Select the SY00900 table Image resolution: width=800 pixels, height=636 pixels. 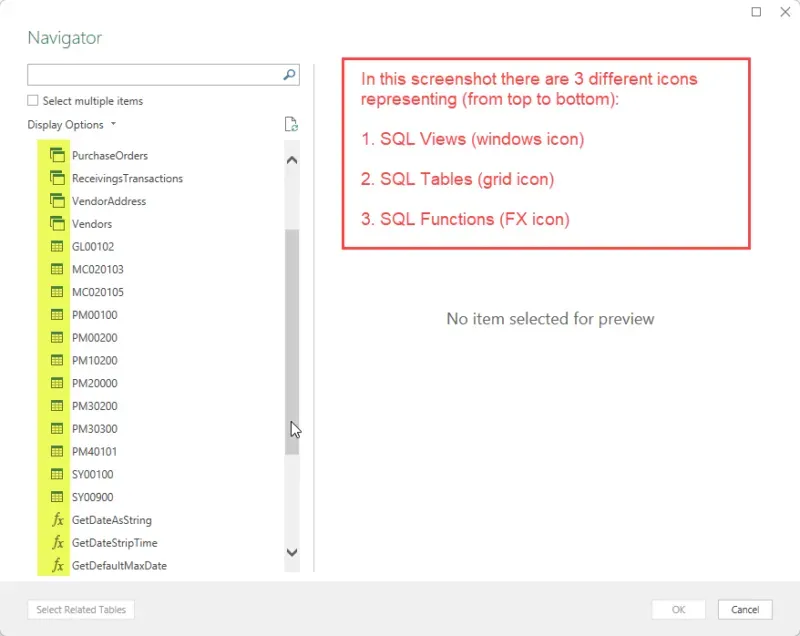(x=93, y=497)
